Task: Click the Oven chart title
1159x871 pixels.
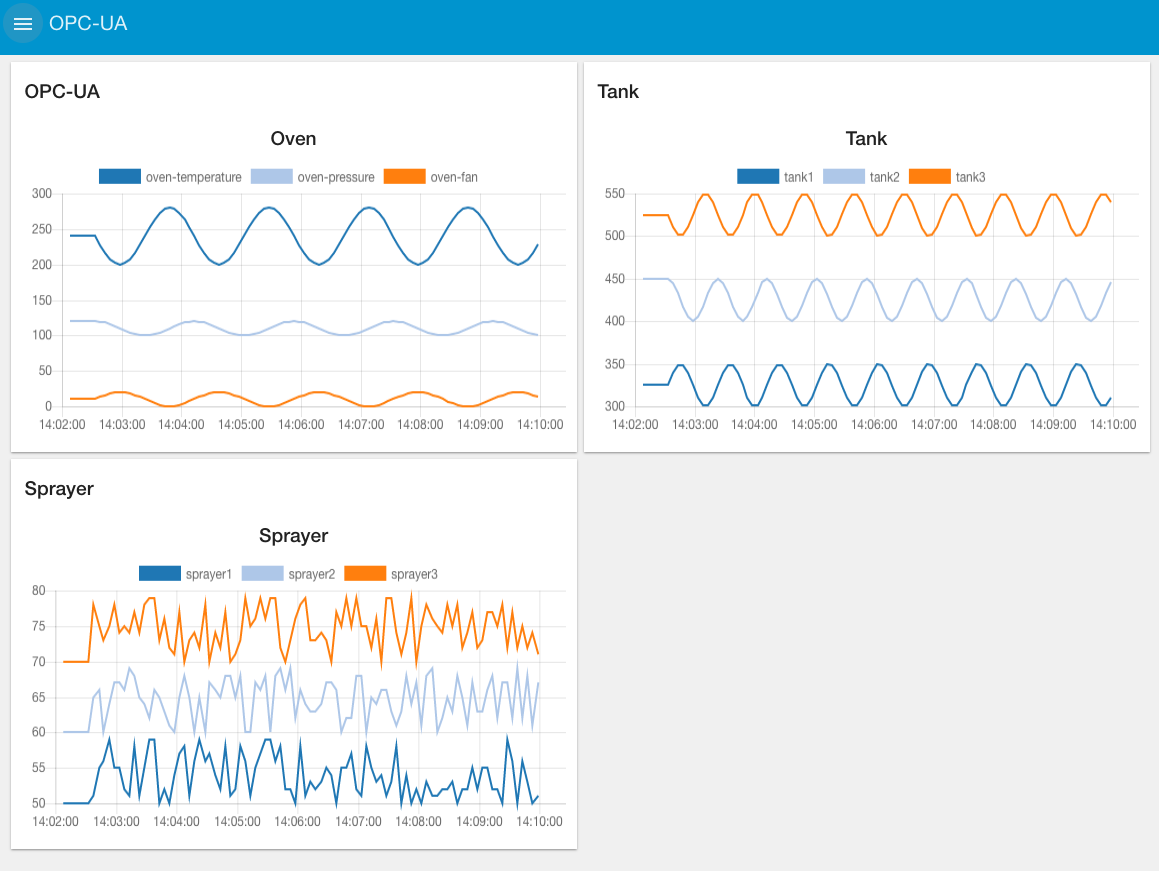Action: click(x=293, y=138)
